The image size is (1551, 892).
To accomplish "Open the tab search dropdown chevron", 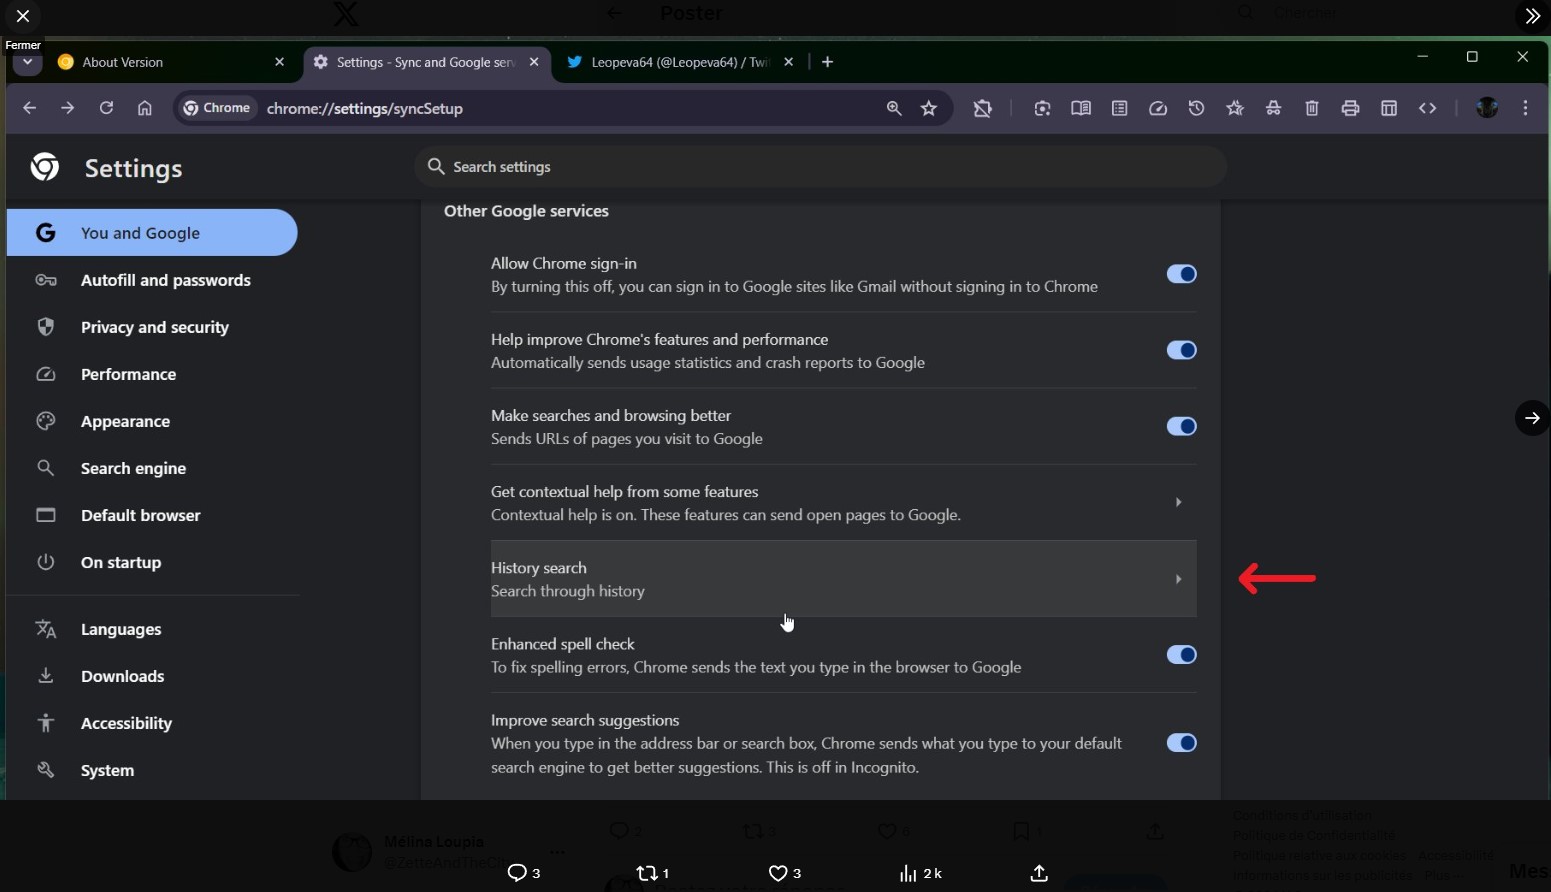I will click(27, 62).
